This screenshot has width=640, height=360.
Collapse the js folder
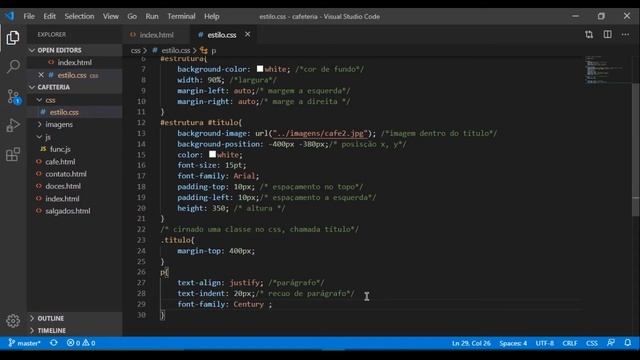pos(48,137)
